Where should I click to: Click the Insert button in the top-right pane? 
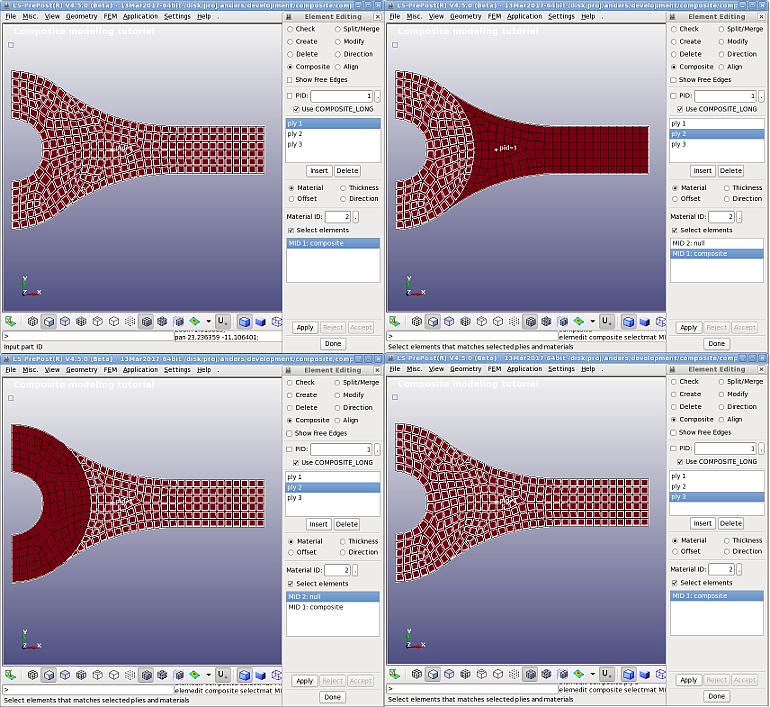pyautogui.click(x=703, y=171)
